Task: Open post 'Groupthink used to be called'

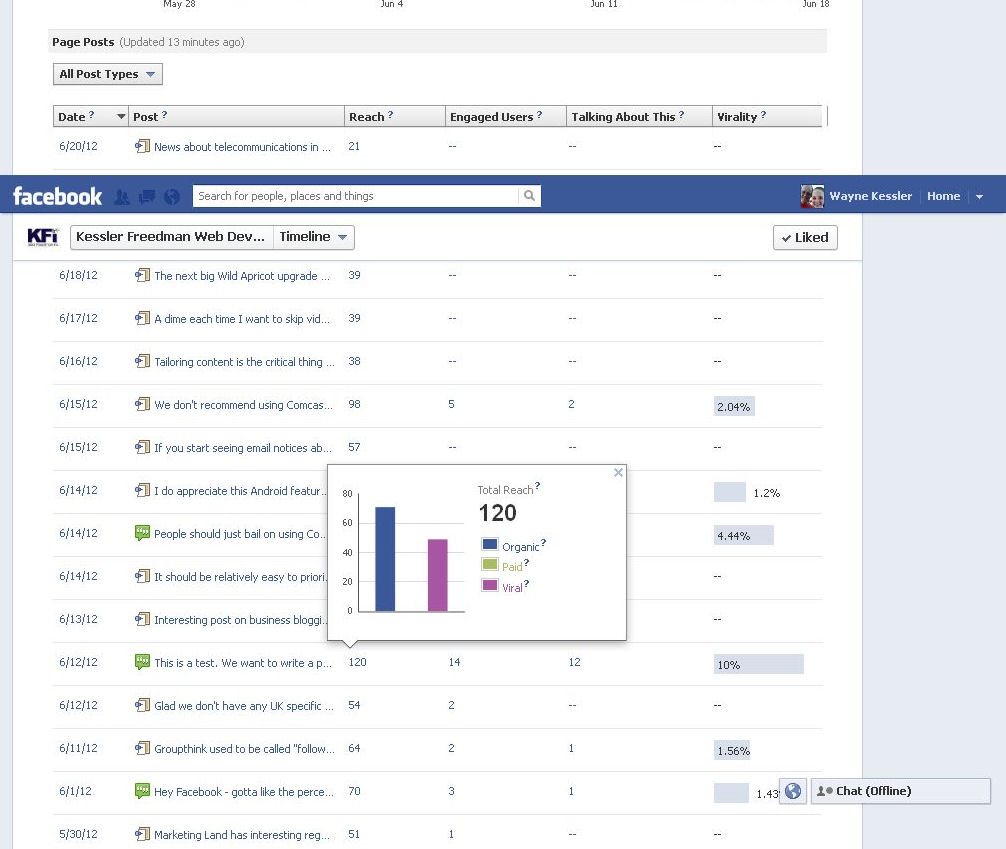Action: 244,749
